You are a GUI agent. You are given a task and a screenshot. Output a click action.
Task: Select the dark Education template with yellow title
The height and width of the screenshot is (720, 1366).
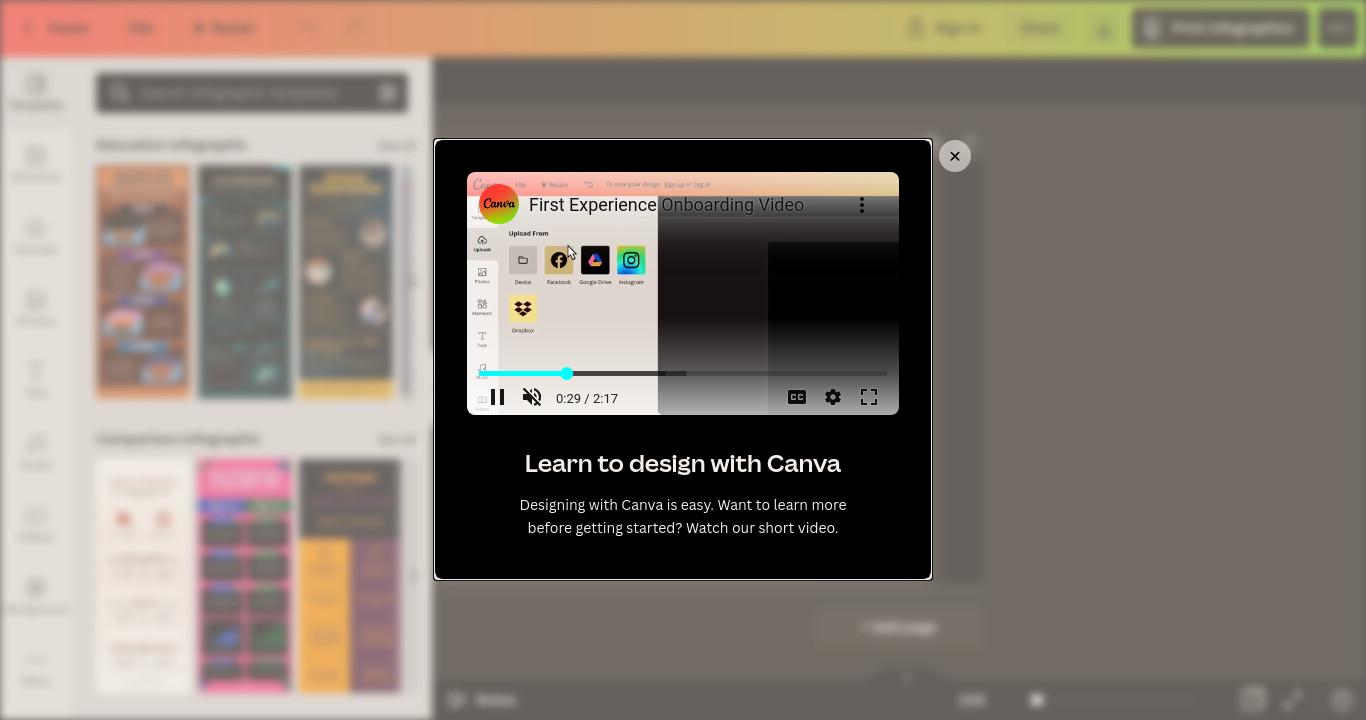pyautogui.click(x=347, y=282)
